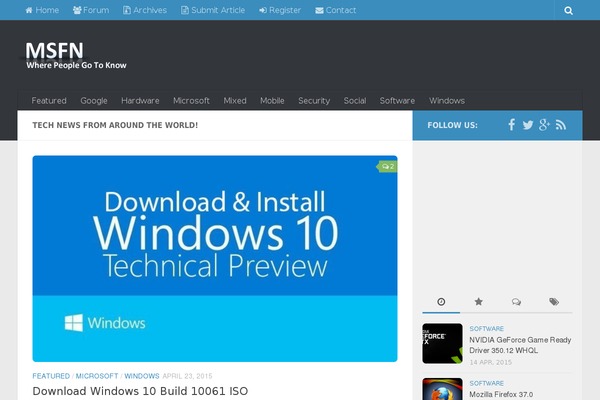Image resolution: width=600 pixels, height=400 pixels.
Task: Click 'TECH NEWS FROM AROUND THE WORLD!' heading
Action: coord(115,125)
